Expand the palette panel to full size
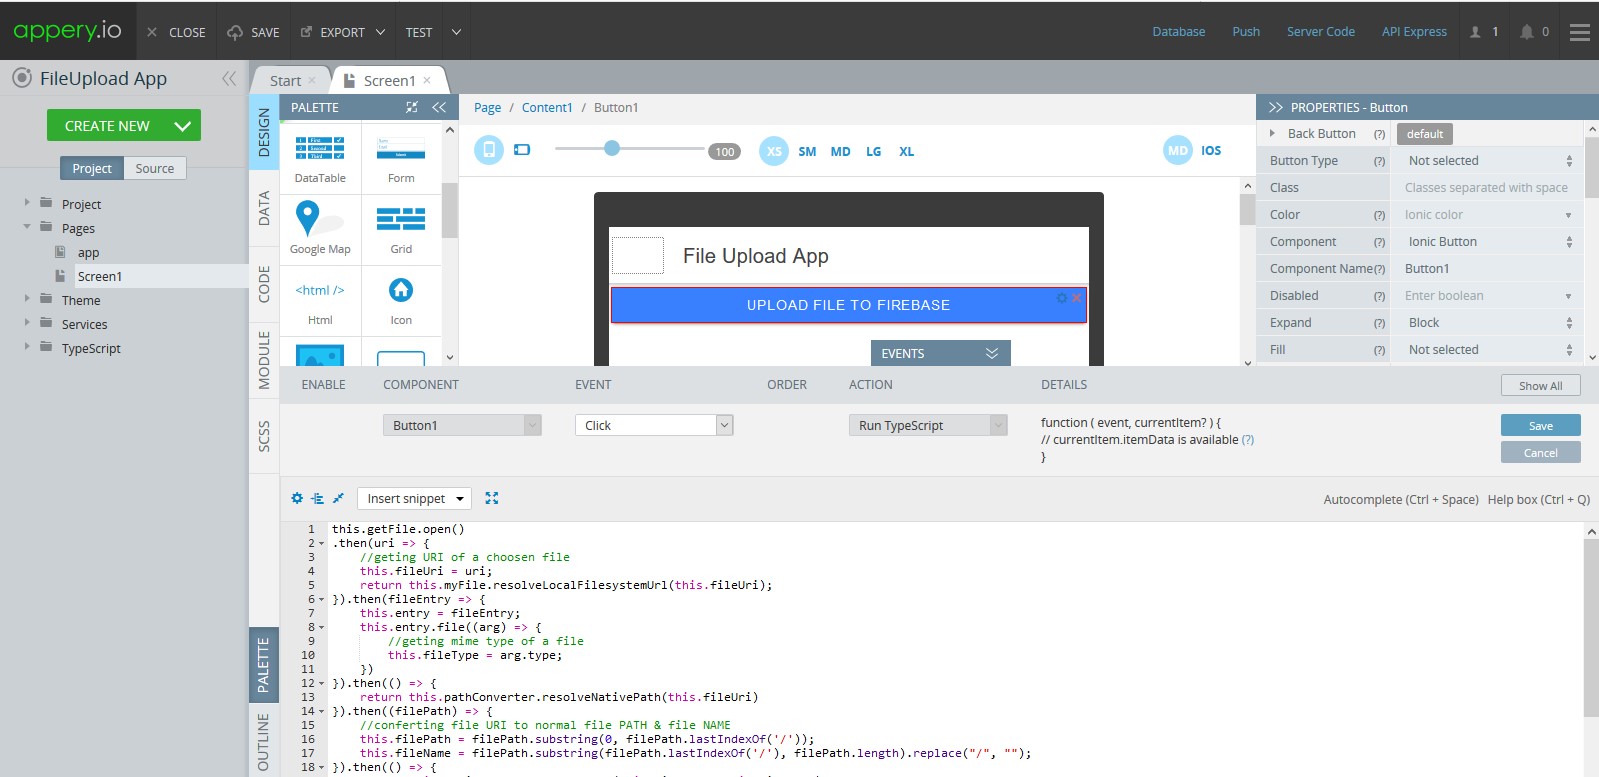 coord(411,107)
